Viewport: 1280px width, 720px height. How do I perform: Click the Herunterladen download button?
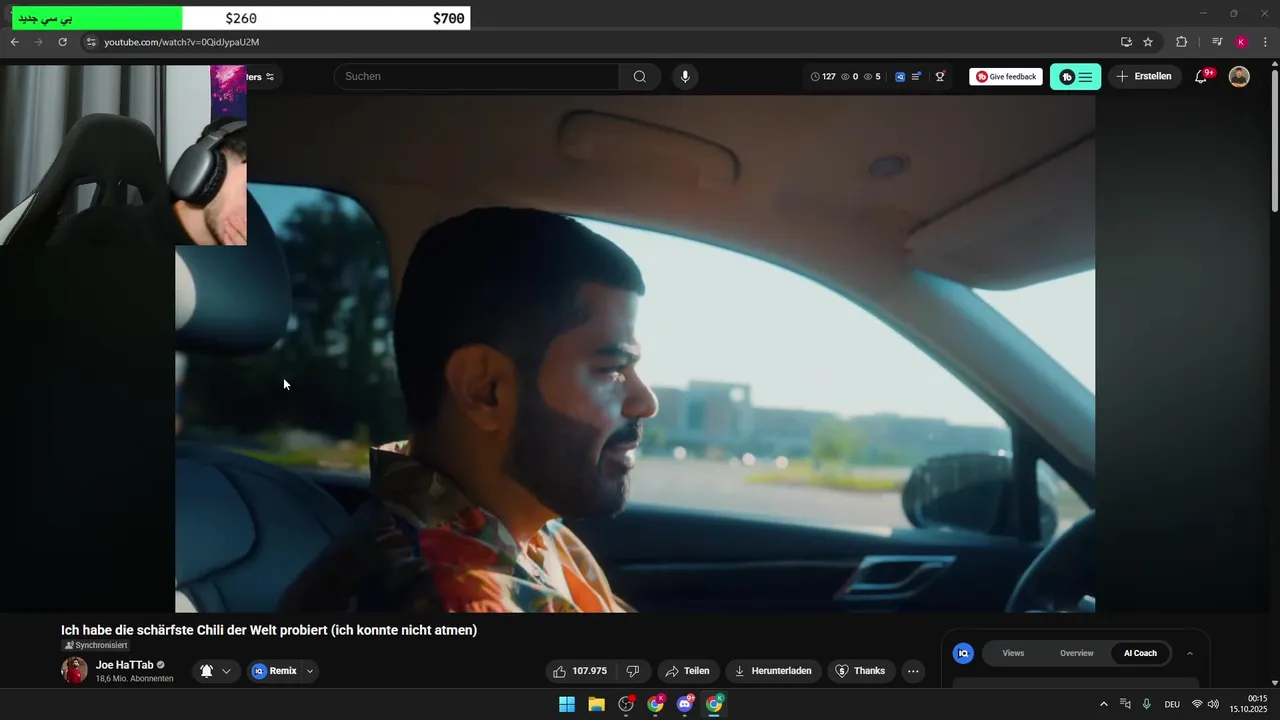click(x=773, y=671)
